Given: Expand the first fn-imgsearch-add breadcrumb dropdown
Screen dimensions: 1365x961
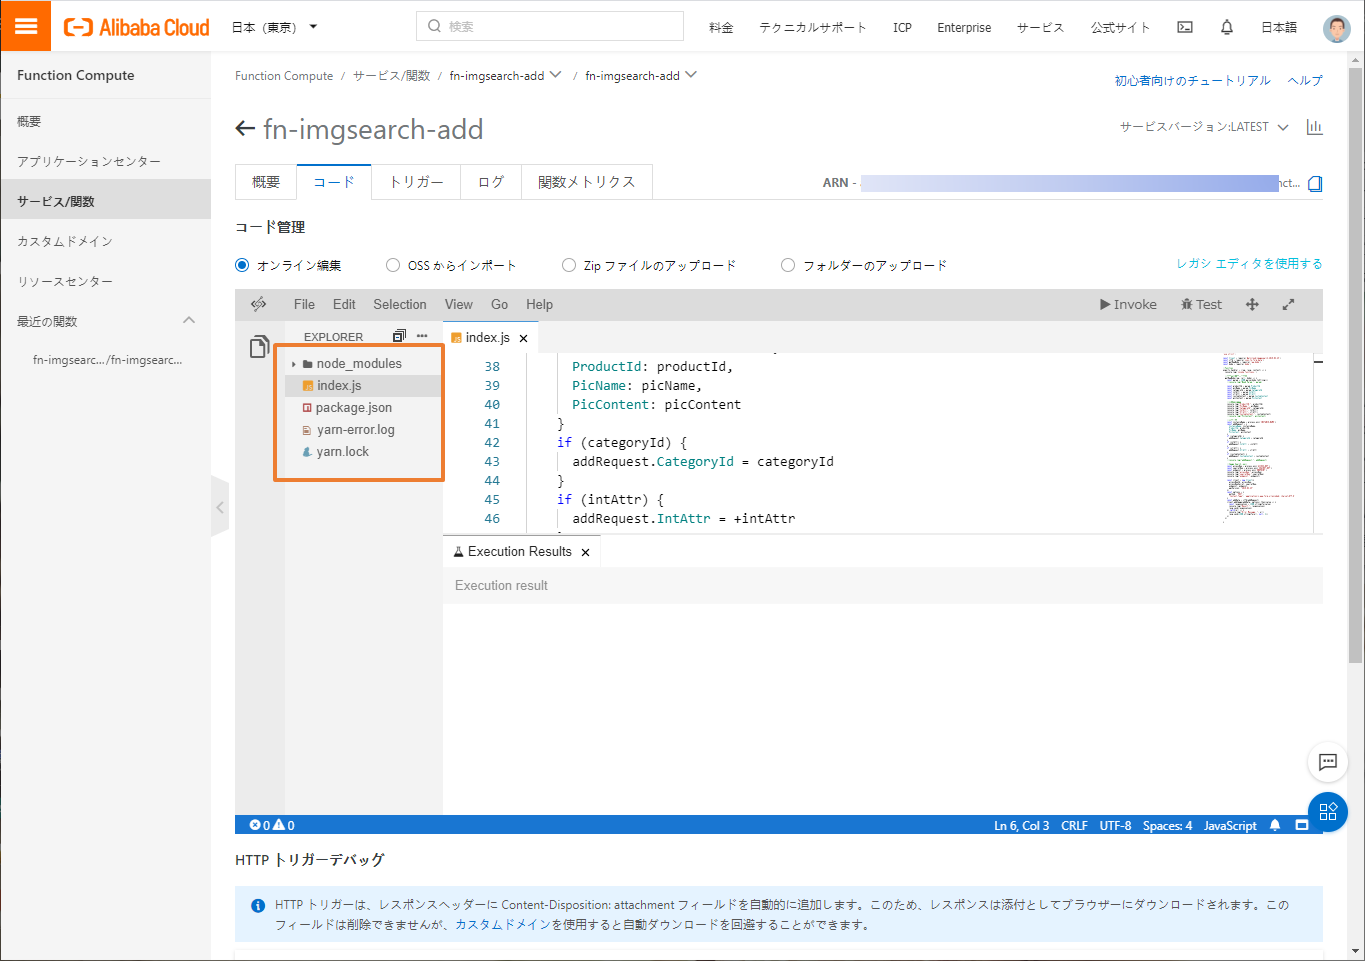Looking at the screenshot, I should 555,75.
